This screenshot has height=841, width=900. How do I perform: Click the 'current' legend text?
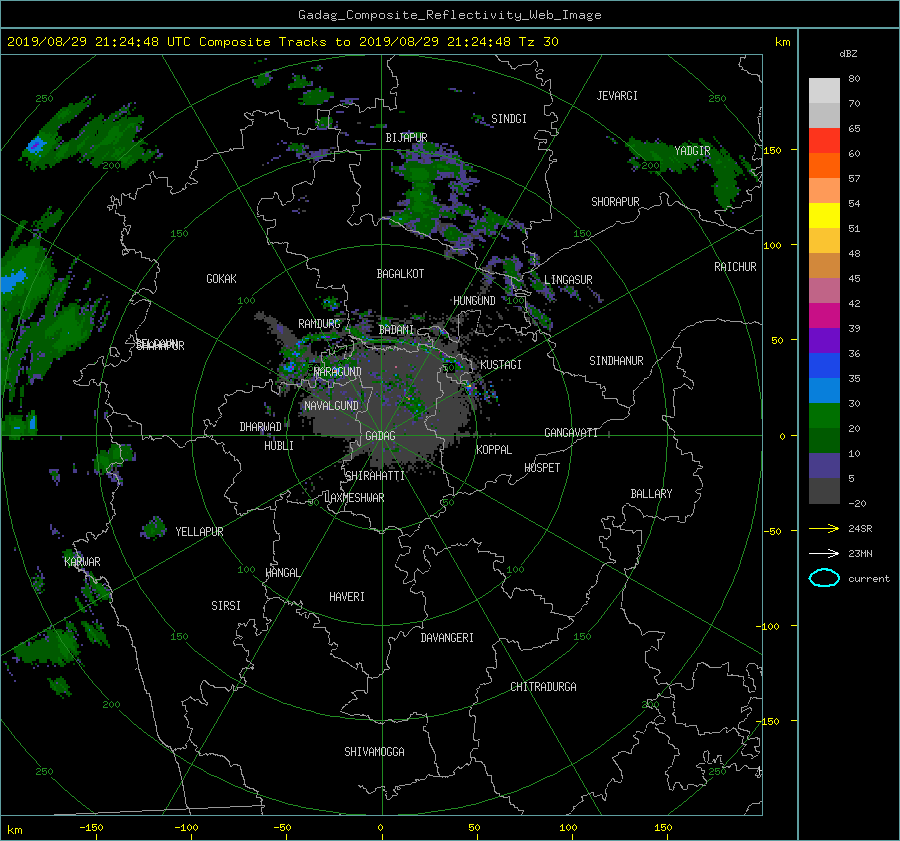pos(869,579)
